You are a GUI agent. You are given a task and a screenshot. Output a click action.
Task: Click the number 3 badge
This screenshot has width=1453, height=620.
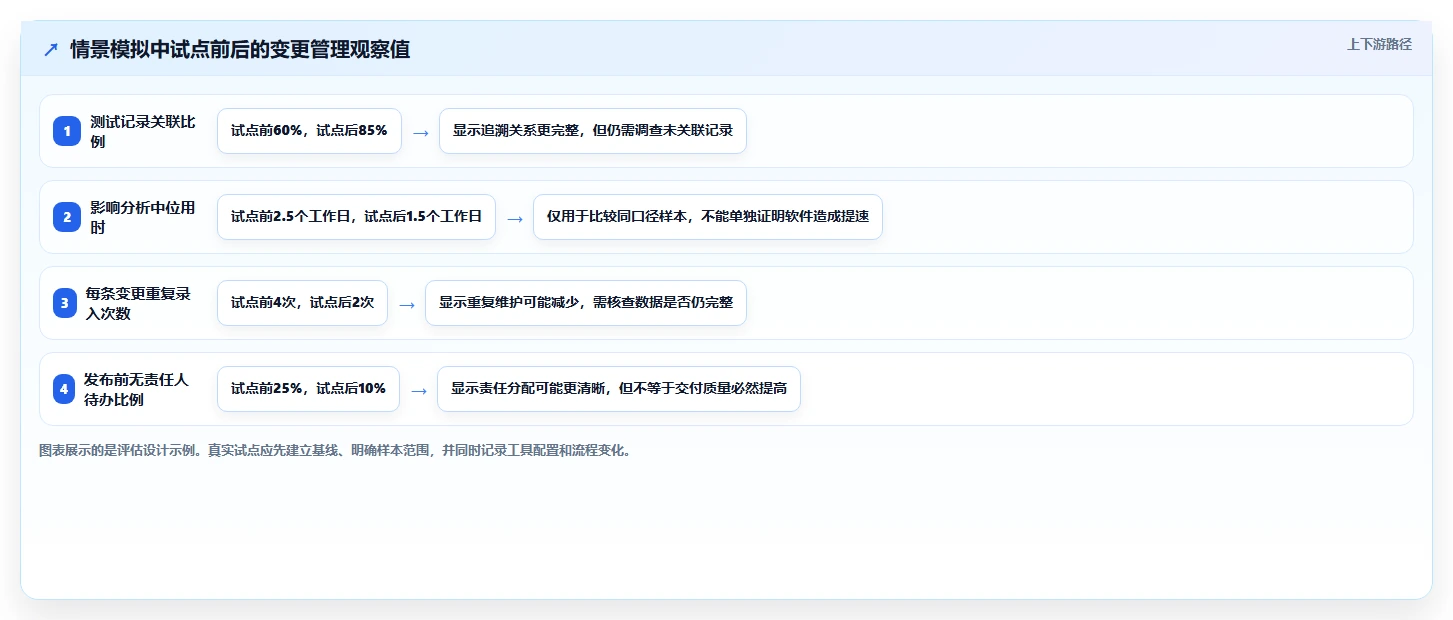(66, 303)
